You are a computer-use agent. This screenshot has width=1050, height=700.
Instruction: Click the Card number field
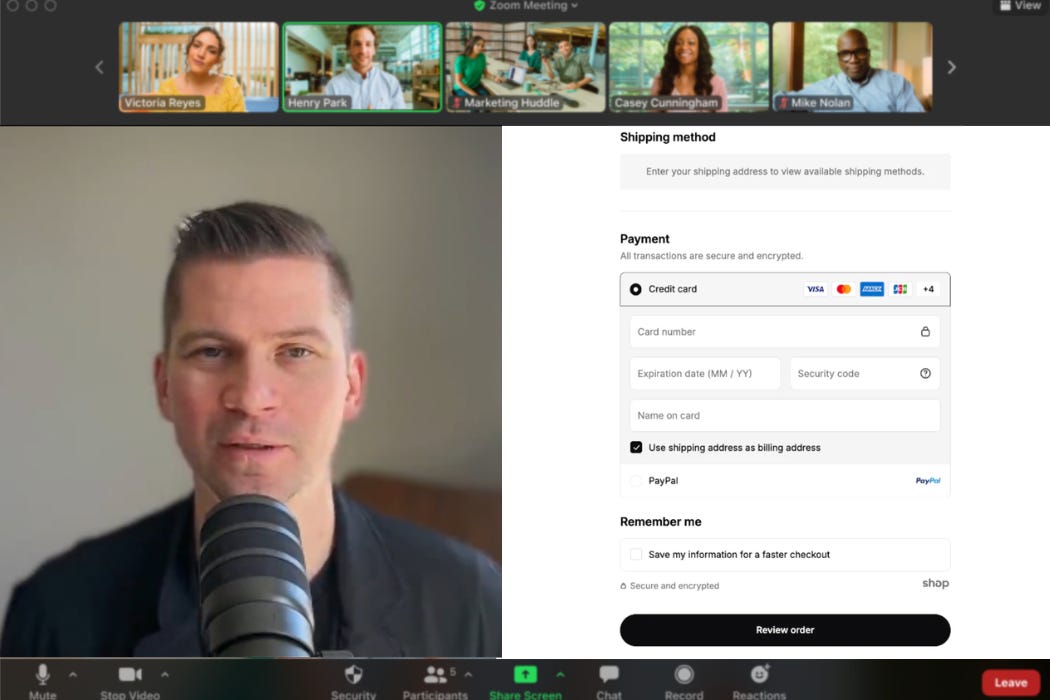785,332
